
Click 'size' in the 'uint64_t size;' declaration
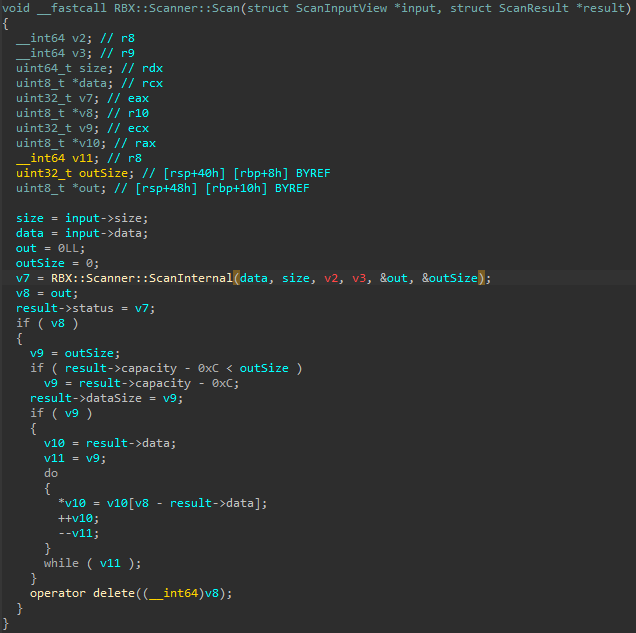click(x=93, y=68)
